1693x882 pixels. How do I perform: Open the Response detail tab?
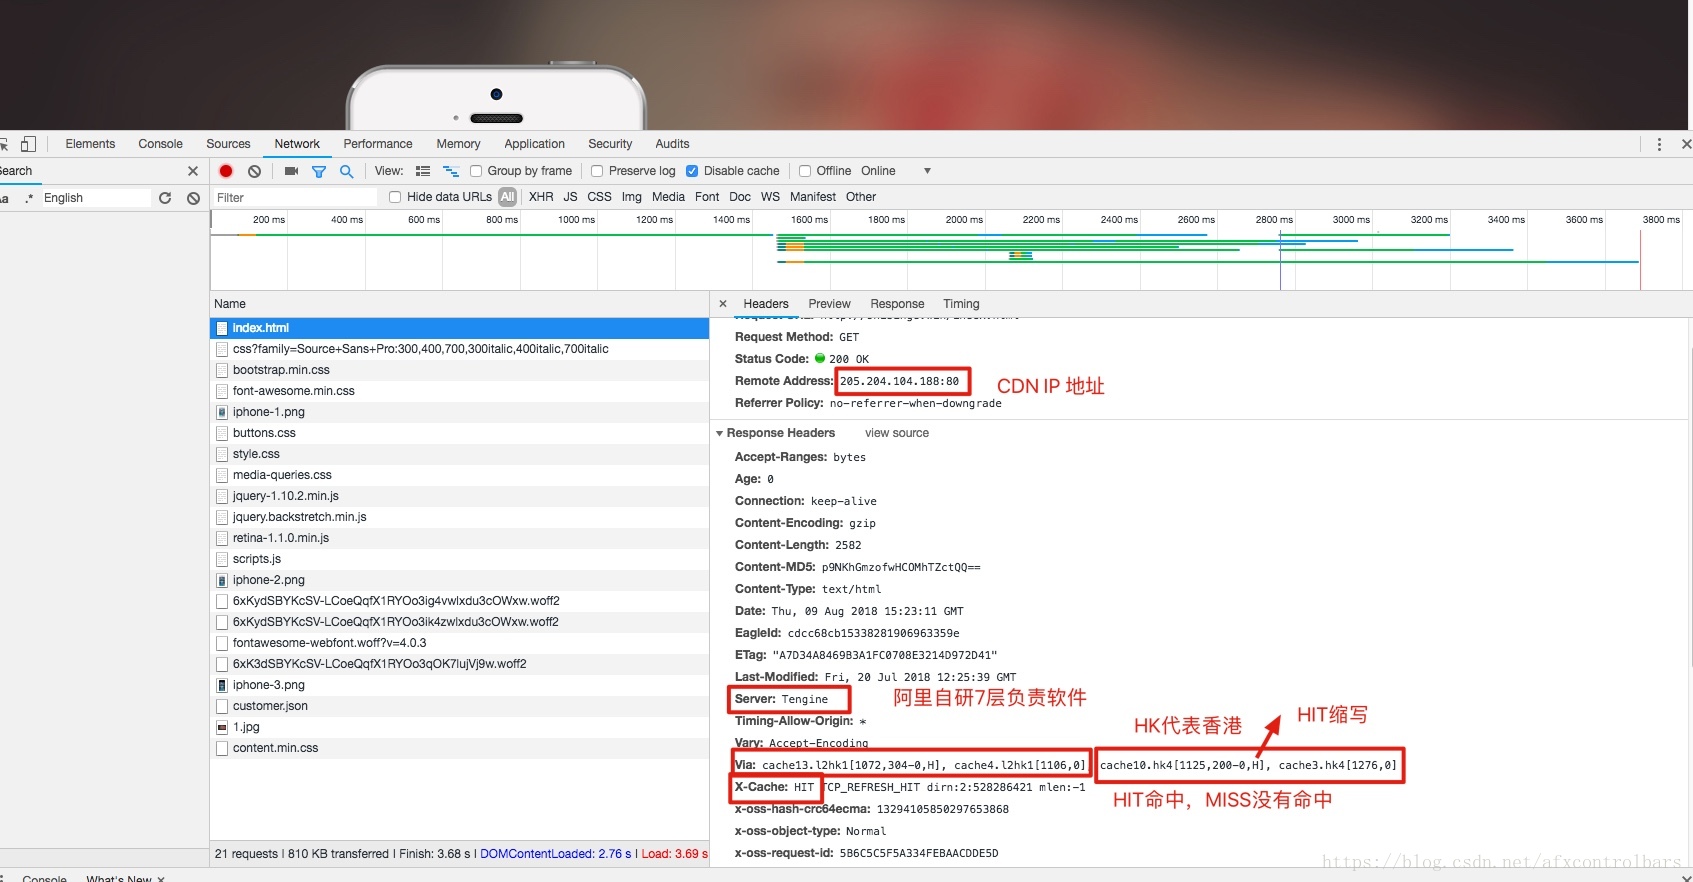tap(897, 304)
